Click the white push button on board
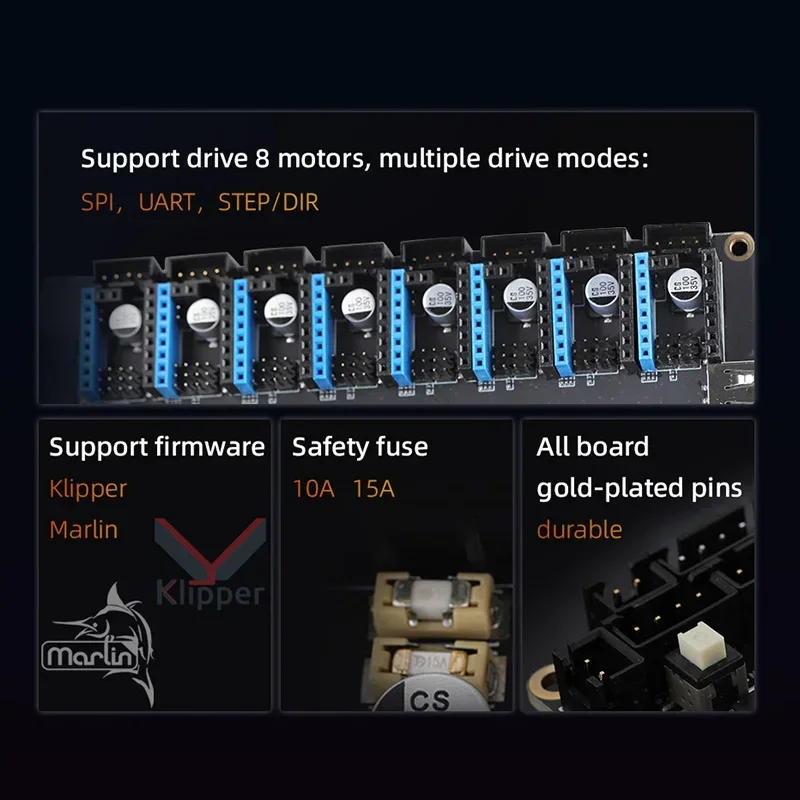This screenshot has height=800, width=800. coord(701,644)
